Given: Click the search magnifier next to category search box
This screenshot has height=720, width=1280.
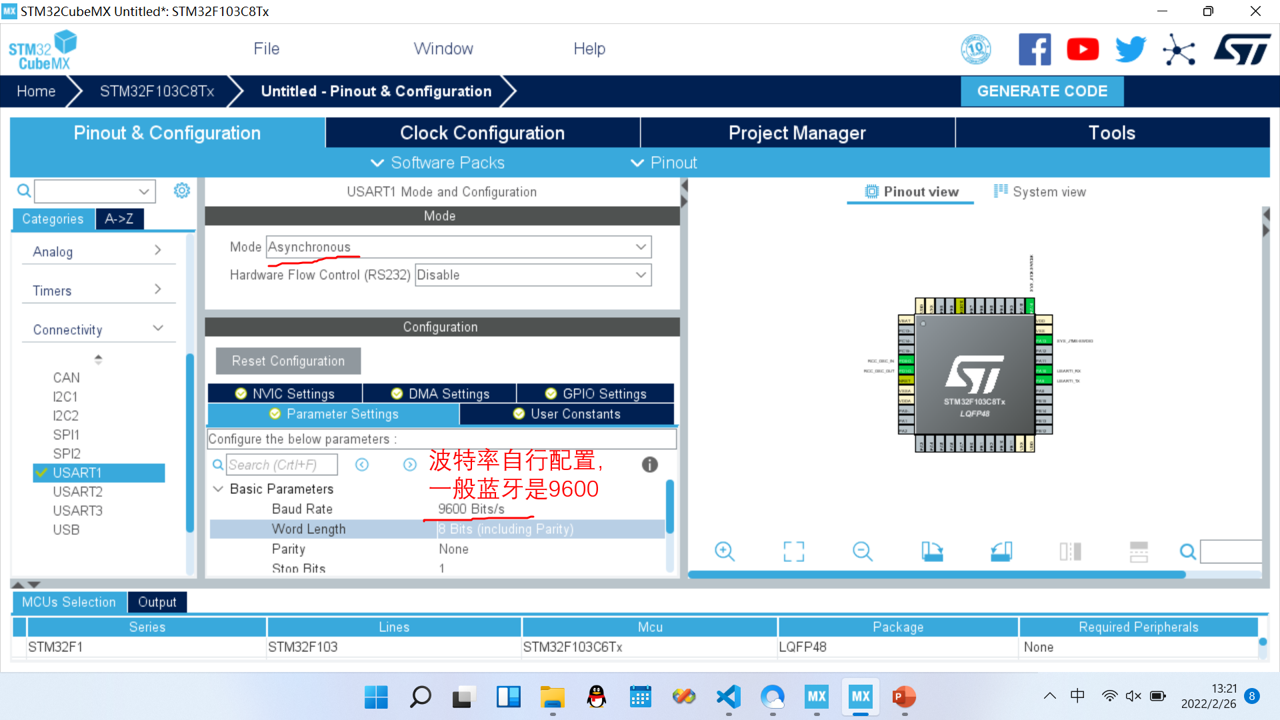Looking at the screenshot, I should (24, 190).
